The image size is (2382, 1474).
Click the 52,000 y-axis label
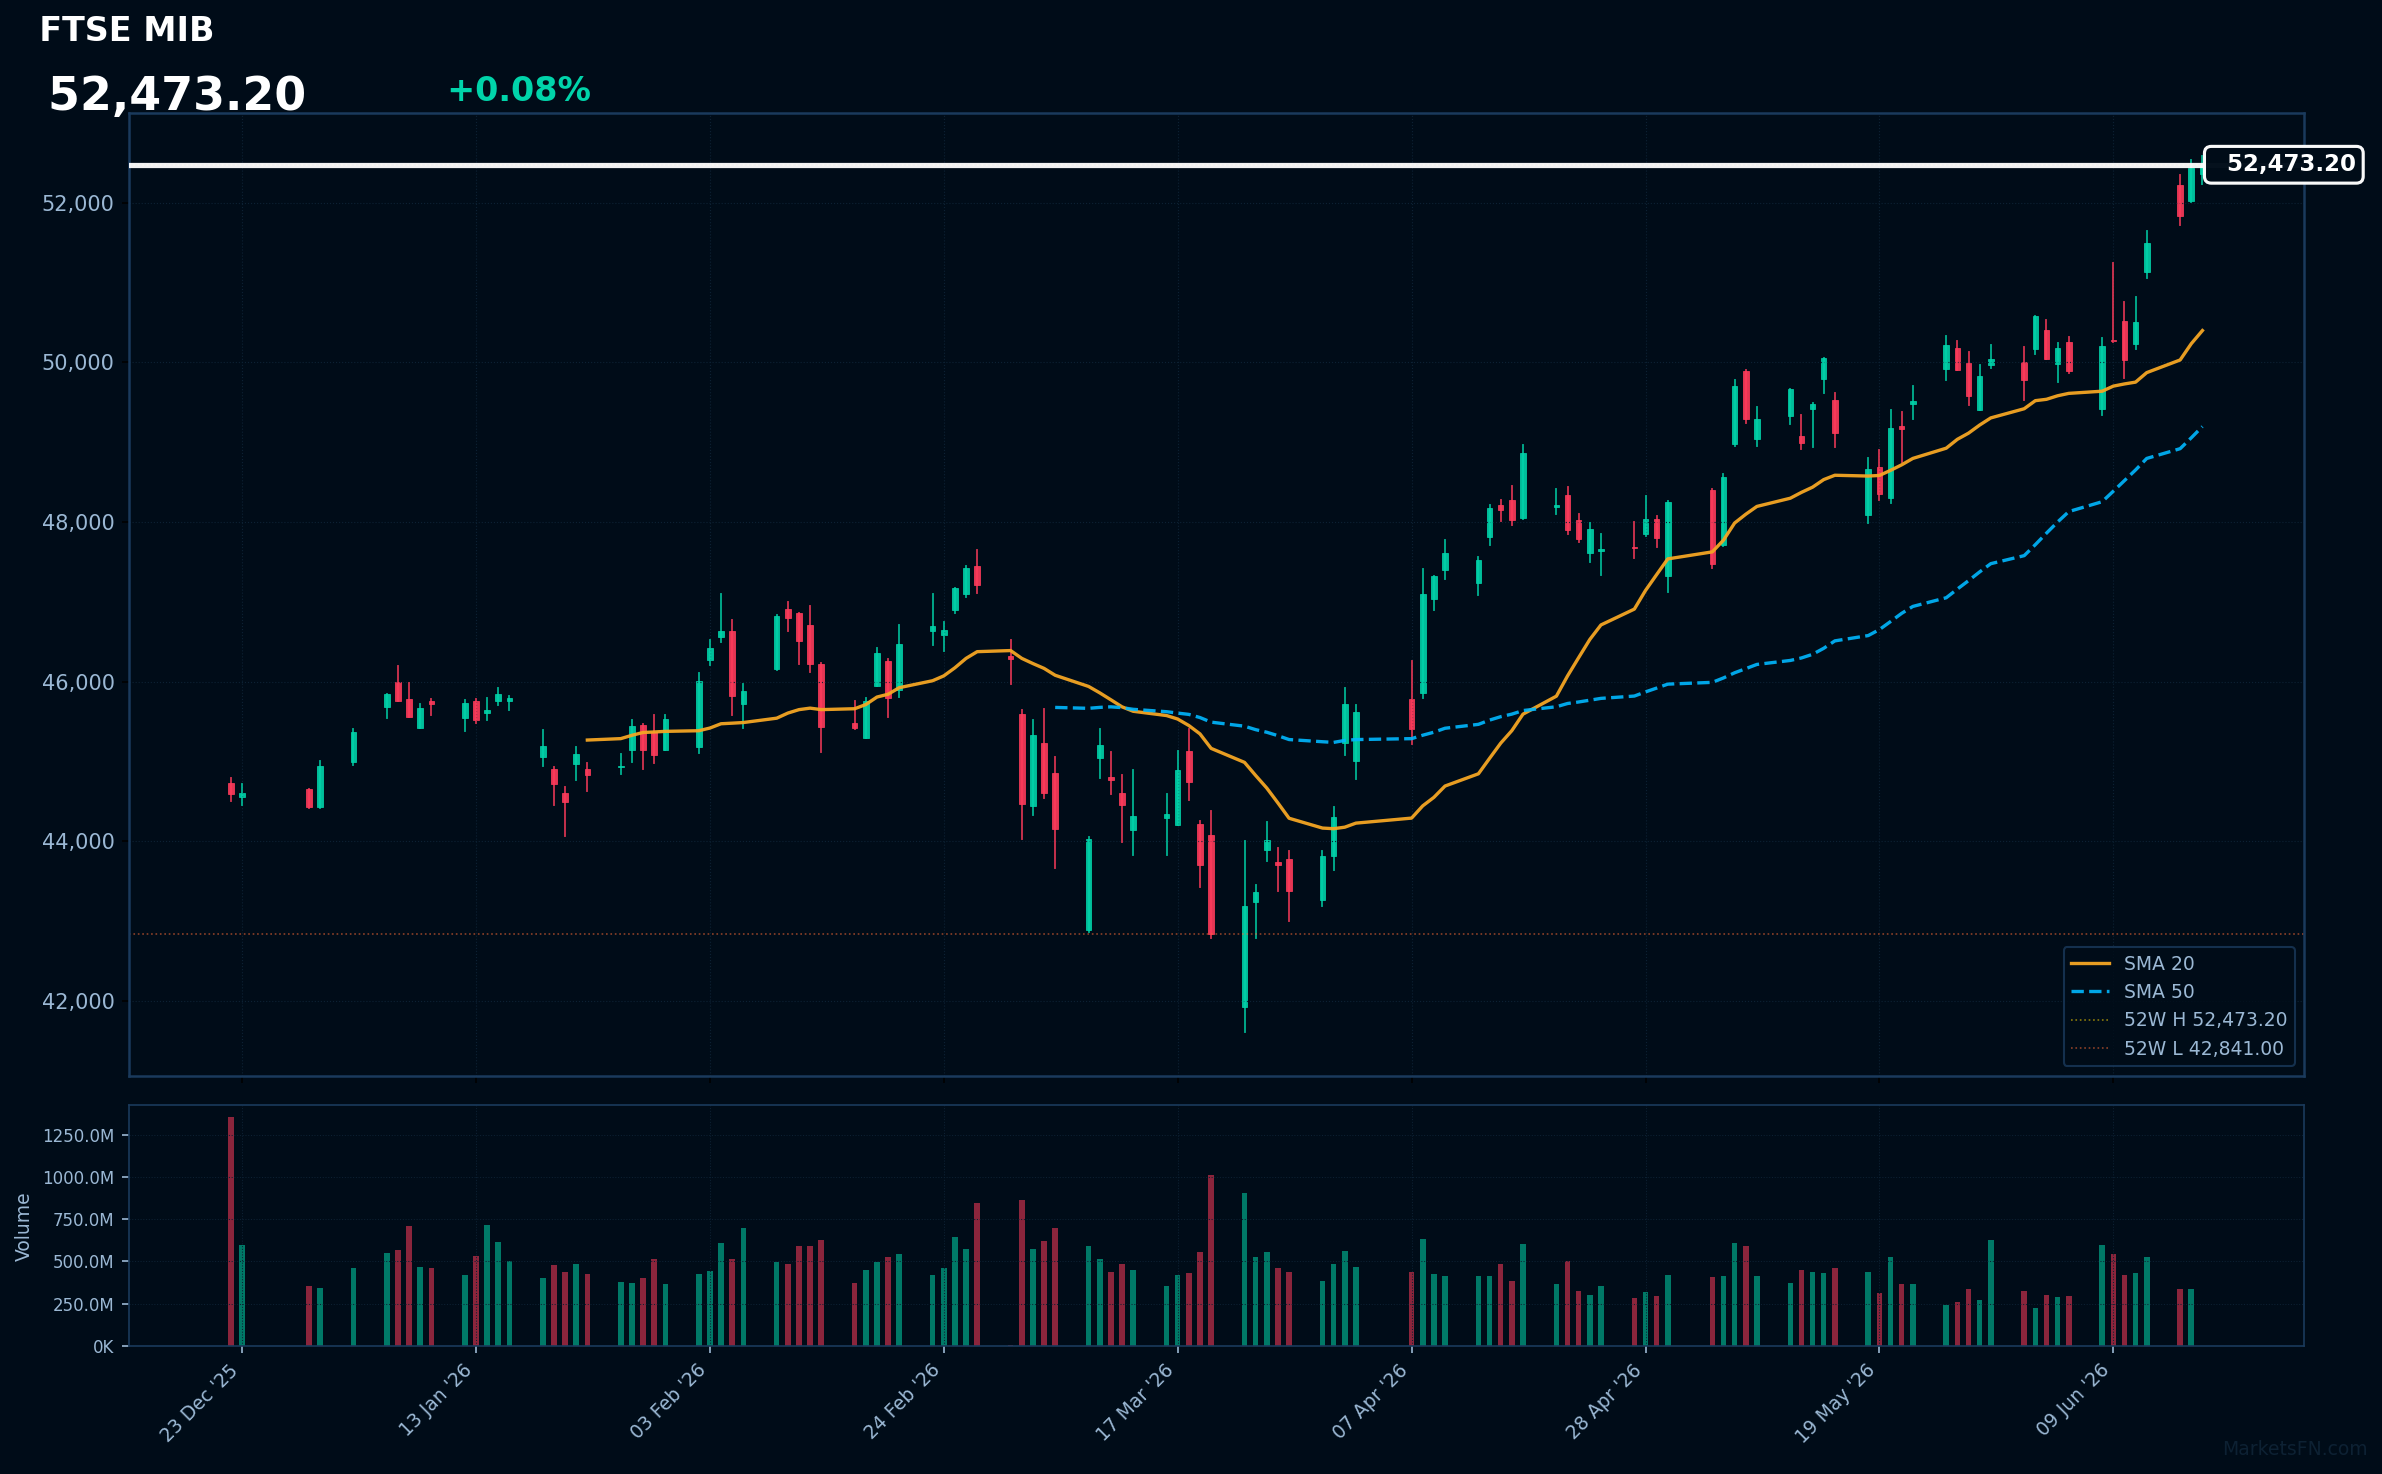[78, 204]
